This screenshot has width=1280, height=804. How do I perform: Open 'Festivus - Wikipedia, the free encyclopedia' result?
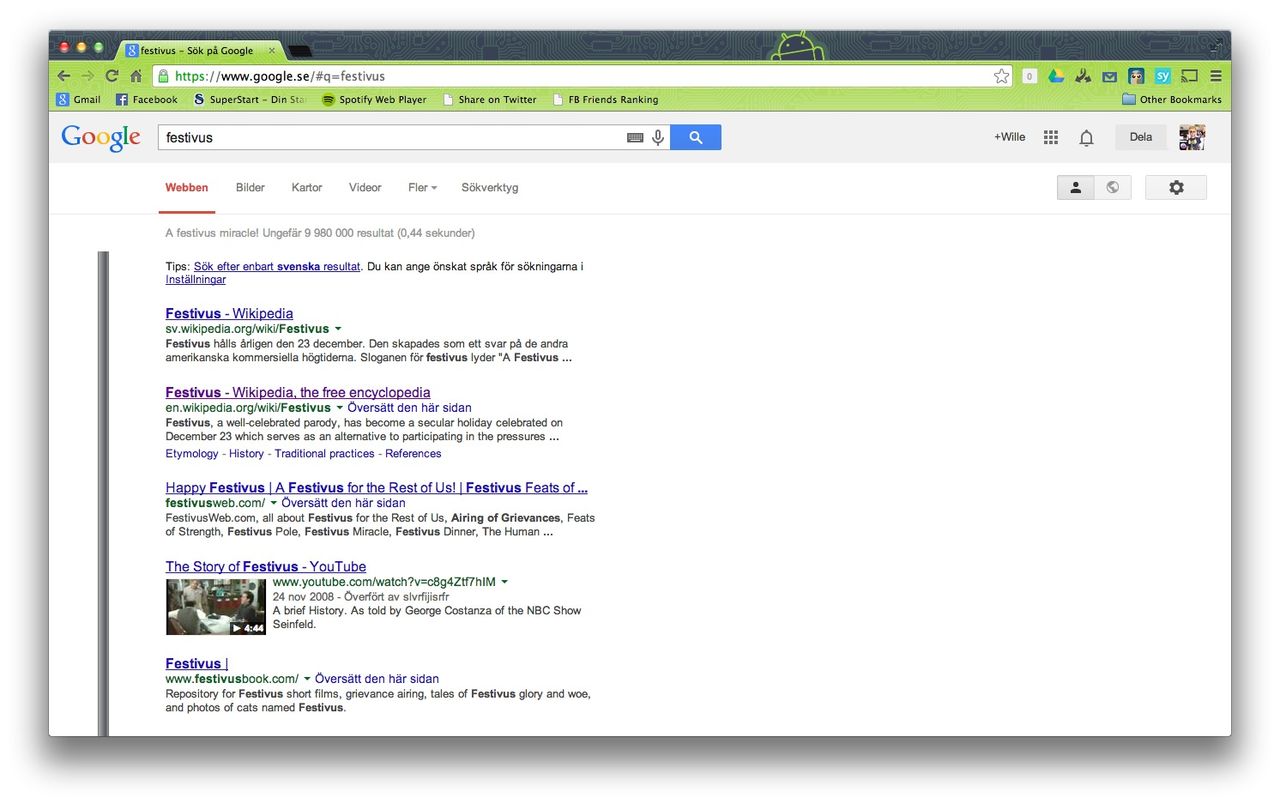click(298, 392)
